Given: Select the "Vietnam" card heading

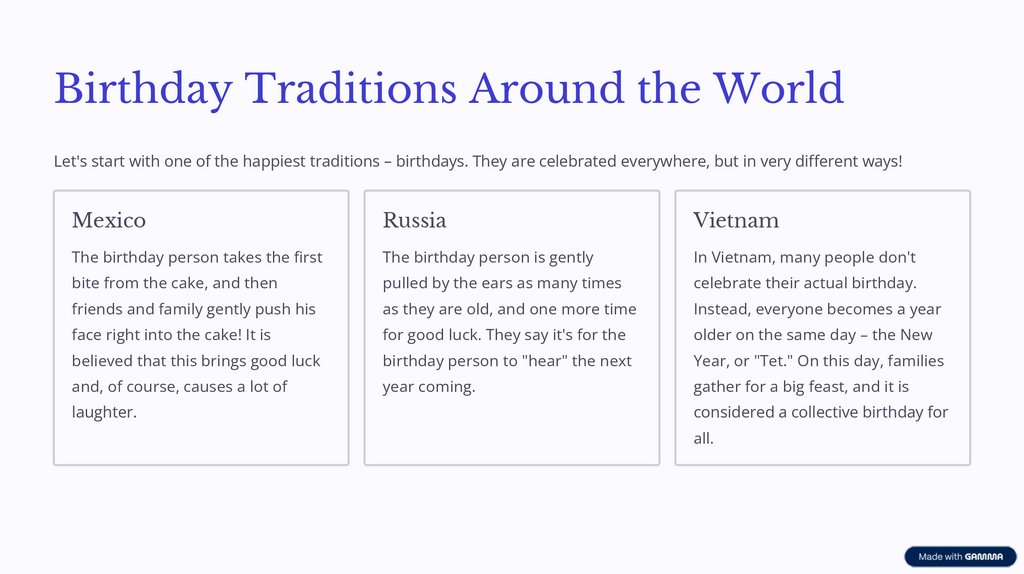Looking at the screenshot, I should pyautogui.click(x=736, y=220).
